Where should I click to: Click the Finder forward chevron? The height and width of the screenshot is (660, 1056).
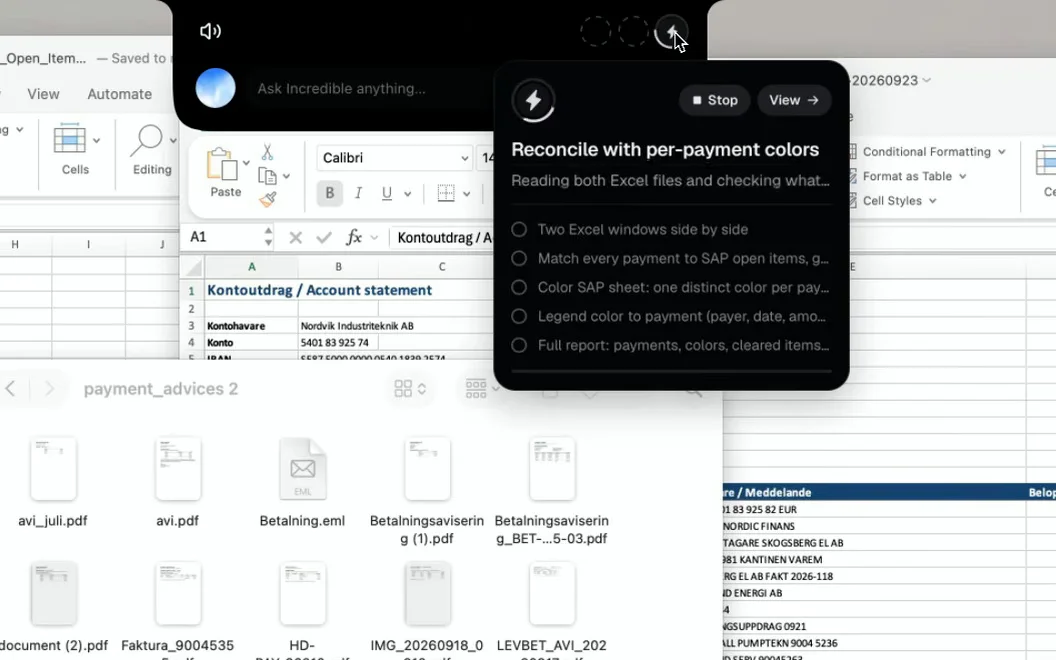tap(49, 389)
